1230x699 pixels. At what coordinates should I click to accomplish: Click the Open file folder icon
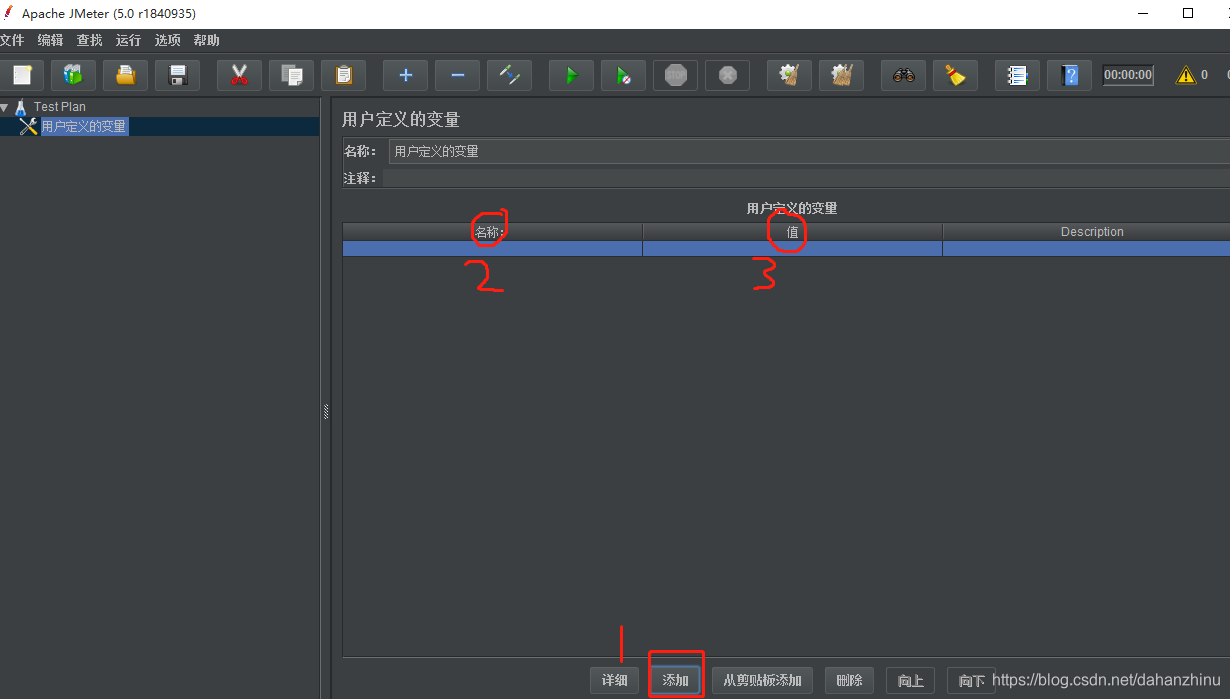125,75
